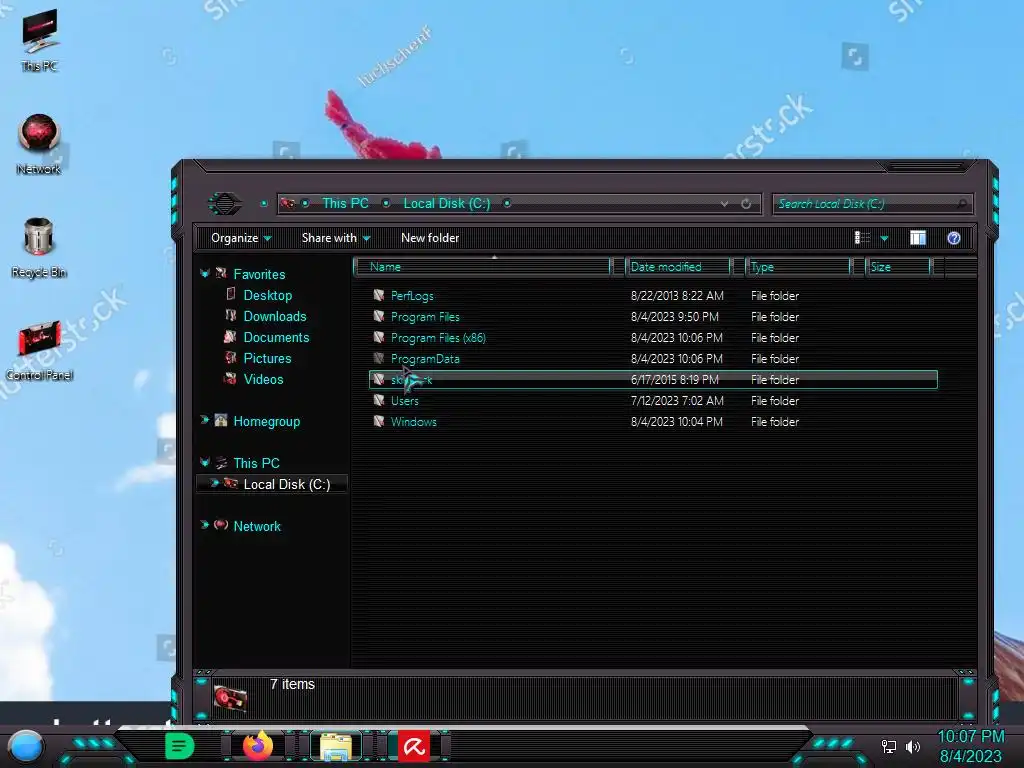Sort by Size column header
This screenshot has width=1024, height=768.
click(x=899, y=266)
